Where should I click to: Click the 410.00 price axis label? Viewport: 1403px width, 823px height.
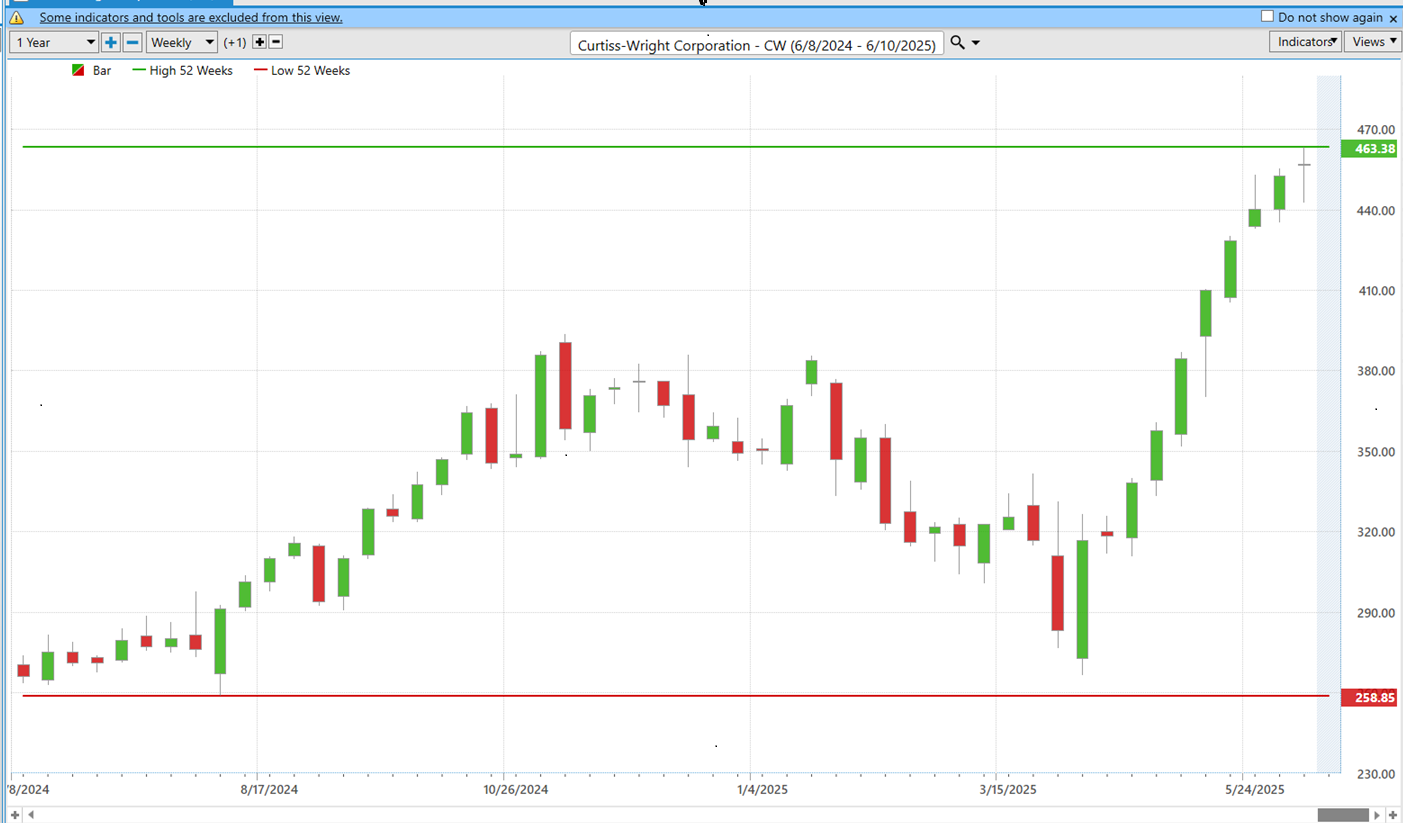point(1375,291)
